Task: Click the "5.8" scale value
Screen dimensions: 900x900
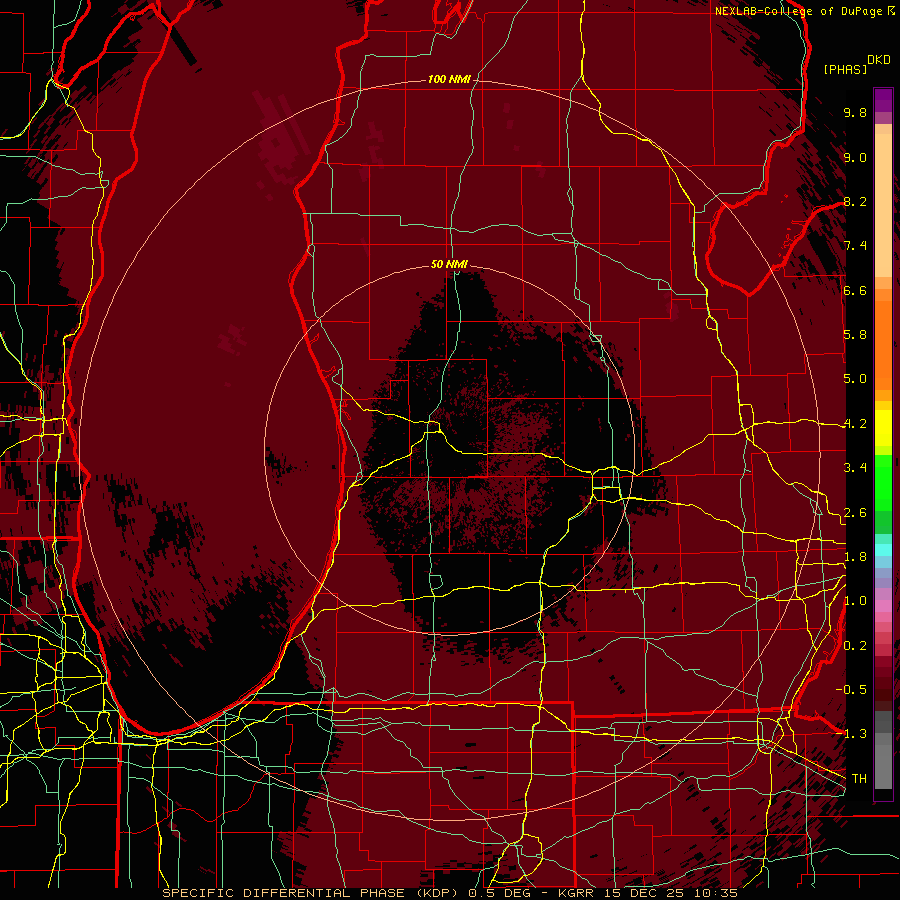Action: click(855, 335)
